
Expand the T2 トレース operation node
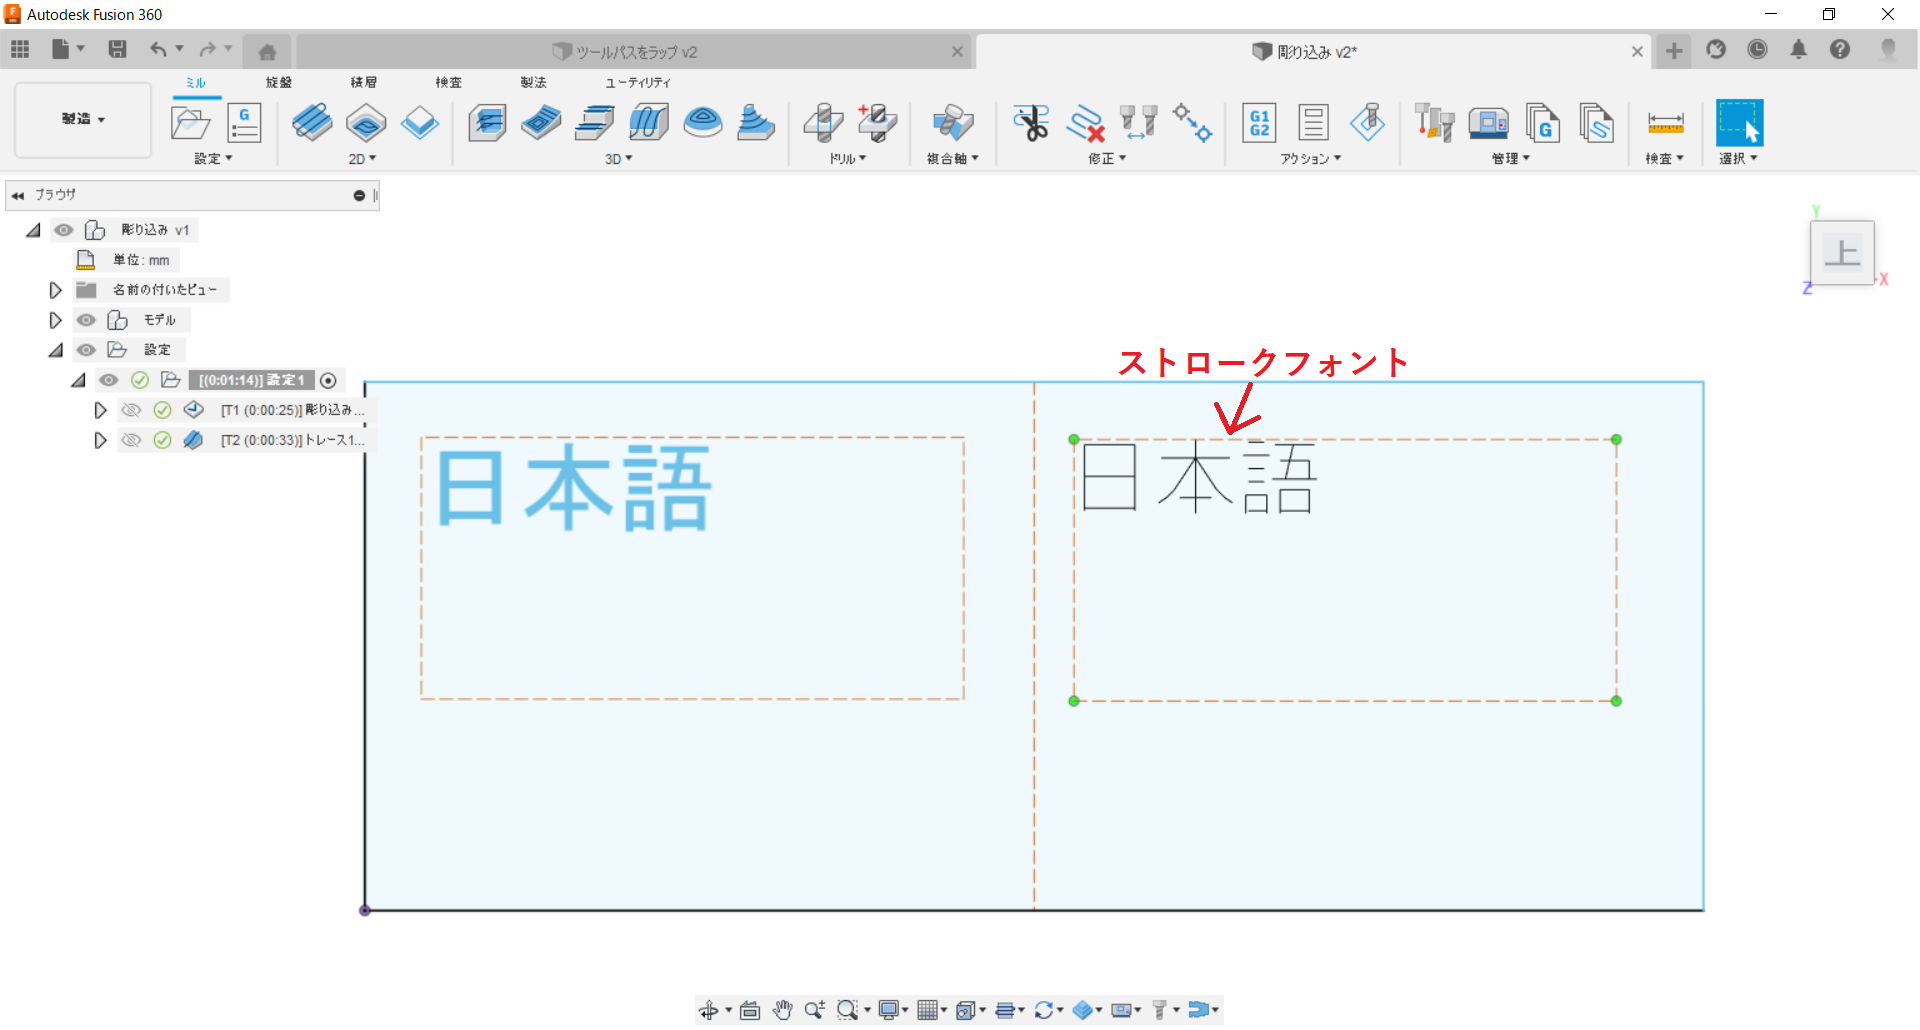[100, 440]
